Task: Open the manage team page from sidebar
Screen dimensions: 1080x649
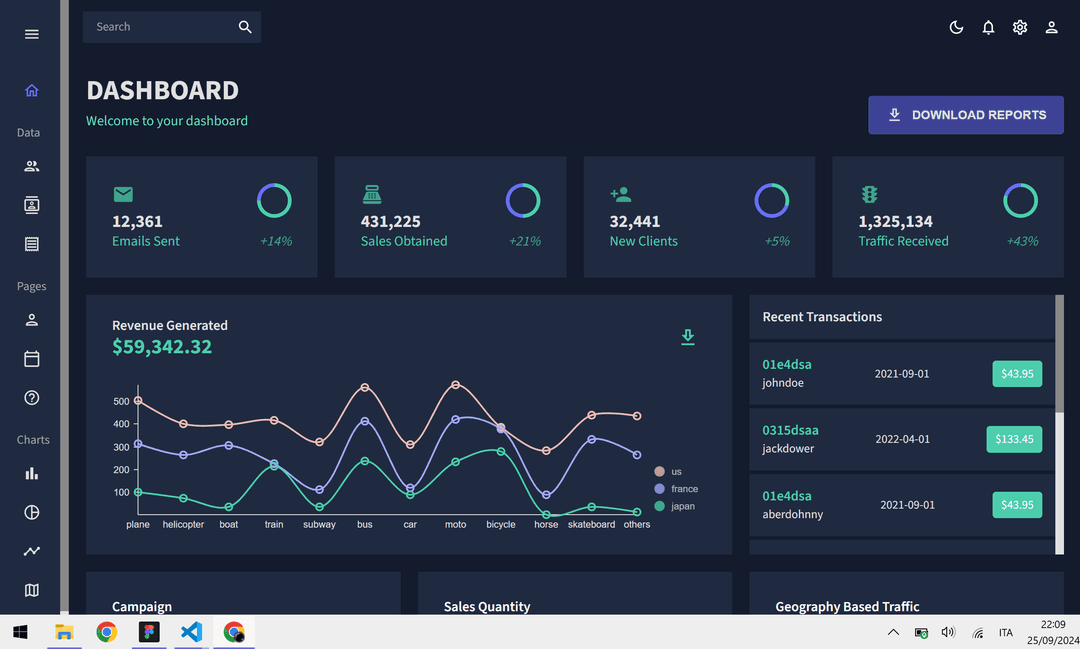Action: (x=31, y=166)
